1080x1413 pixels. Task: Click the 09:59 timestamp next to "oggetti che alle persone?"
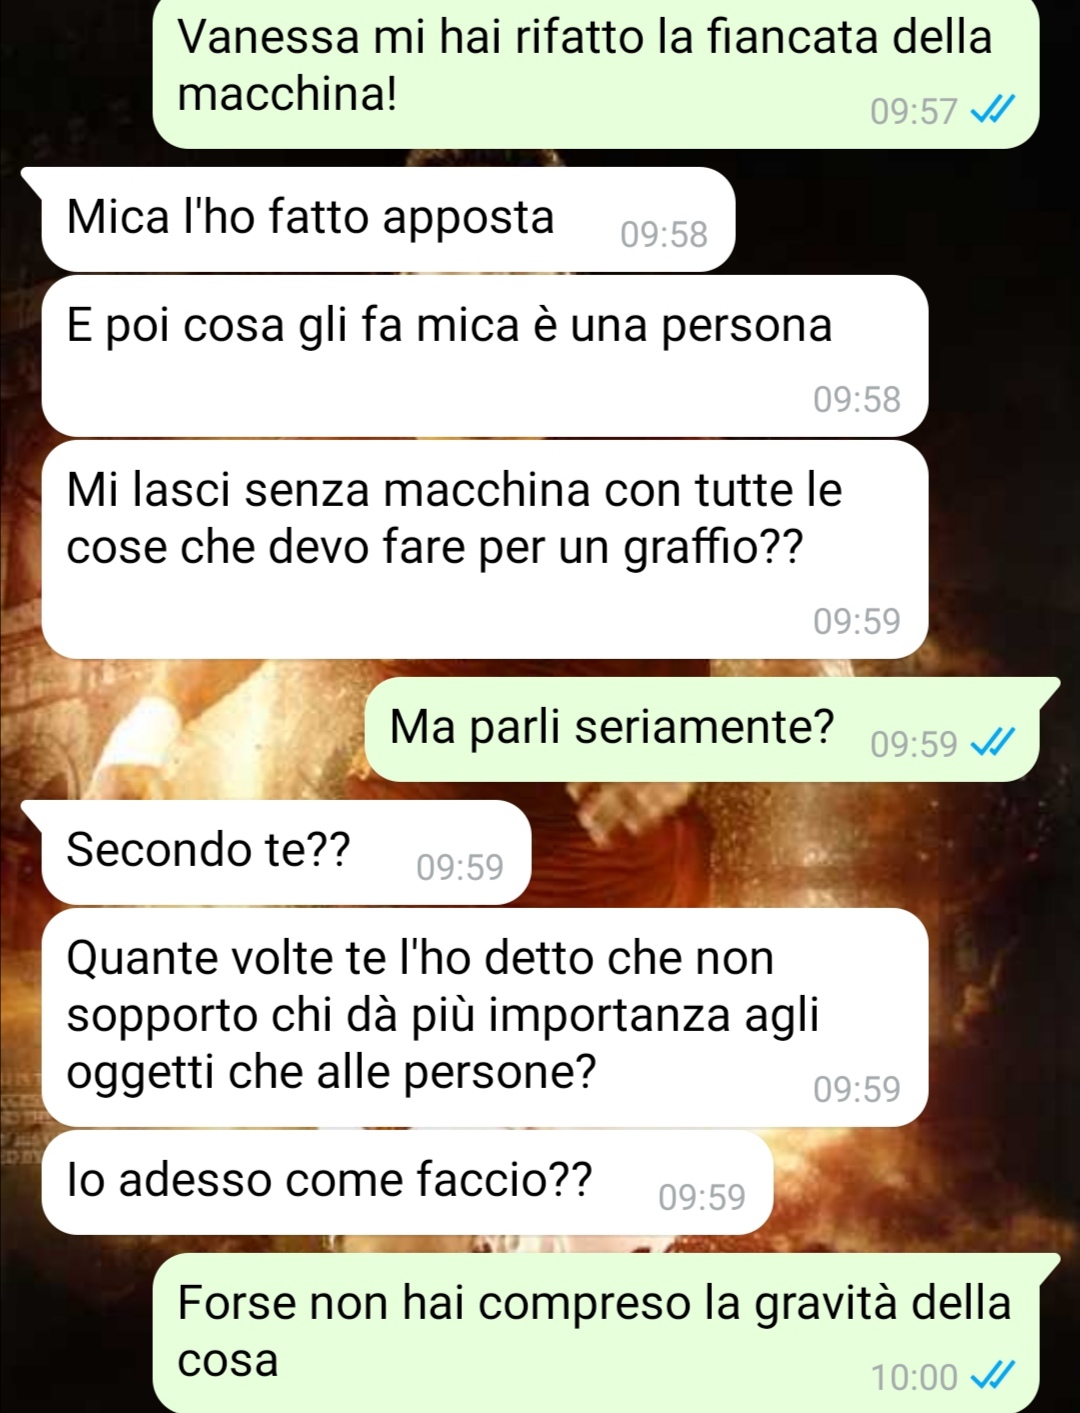coord(857,1089)
